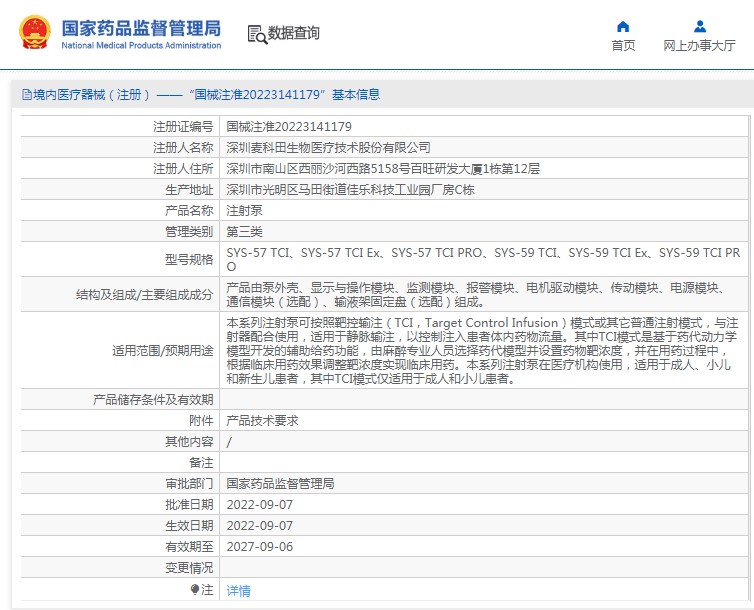Screen dimensions: 754x610
Task: Click the 其他内容 label
Action: click(189, 441)
